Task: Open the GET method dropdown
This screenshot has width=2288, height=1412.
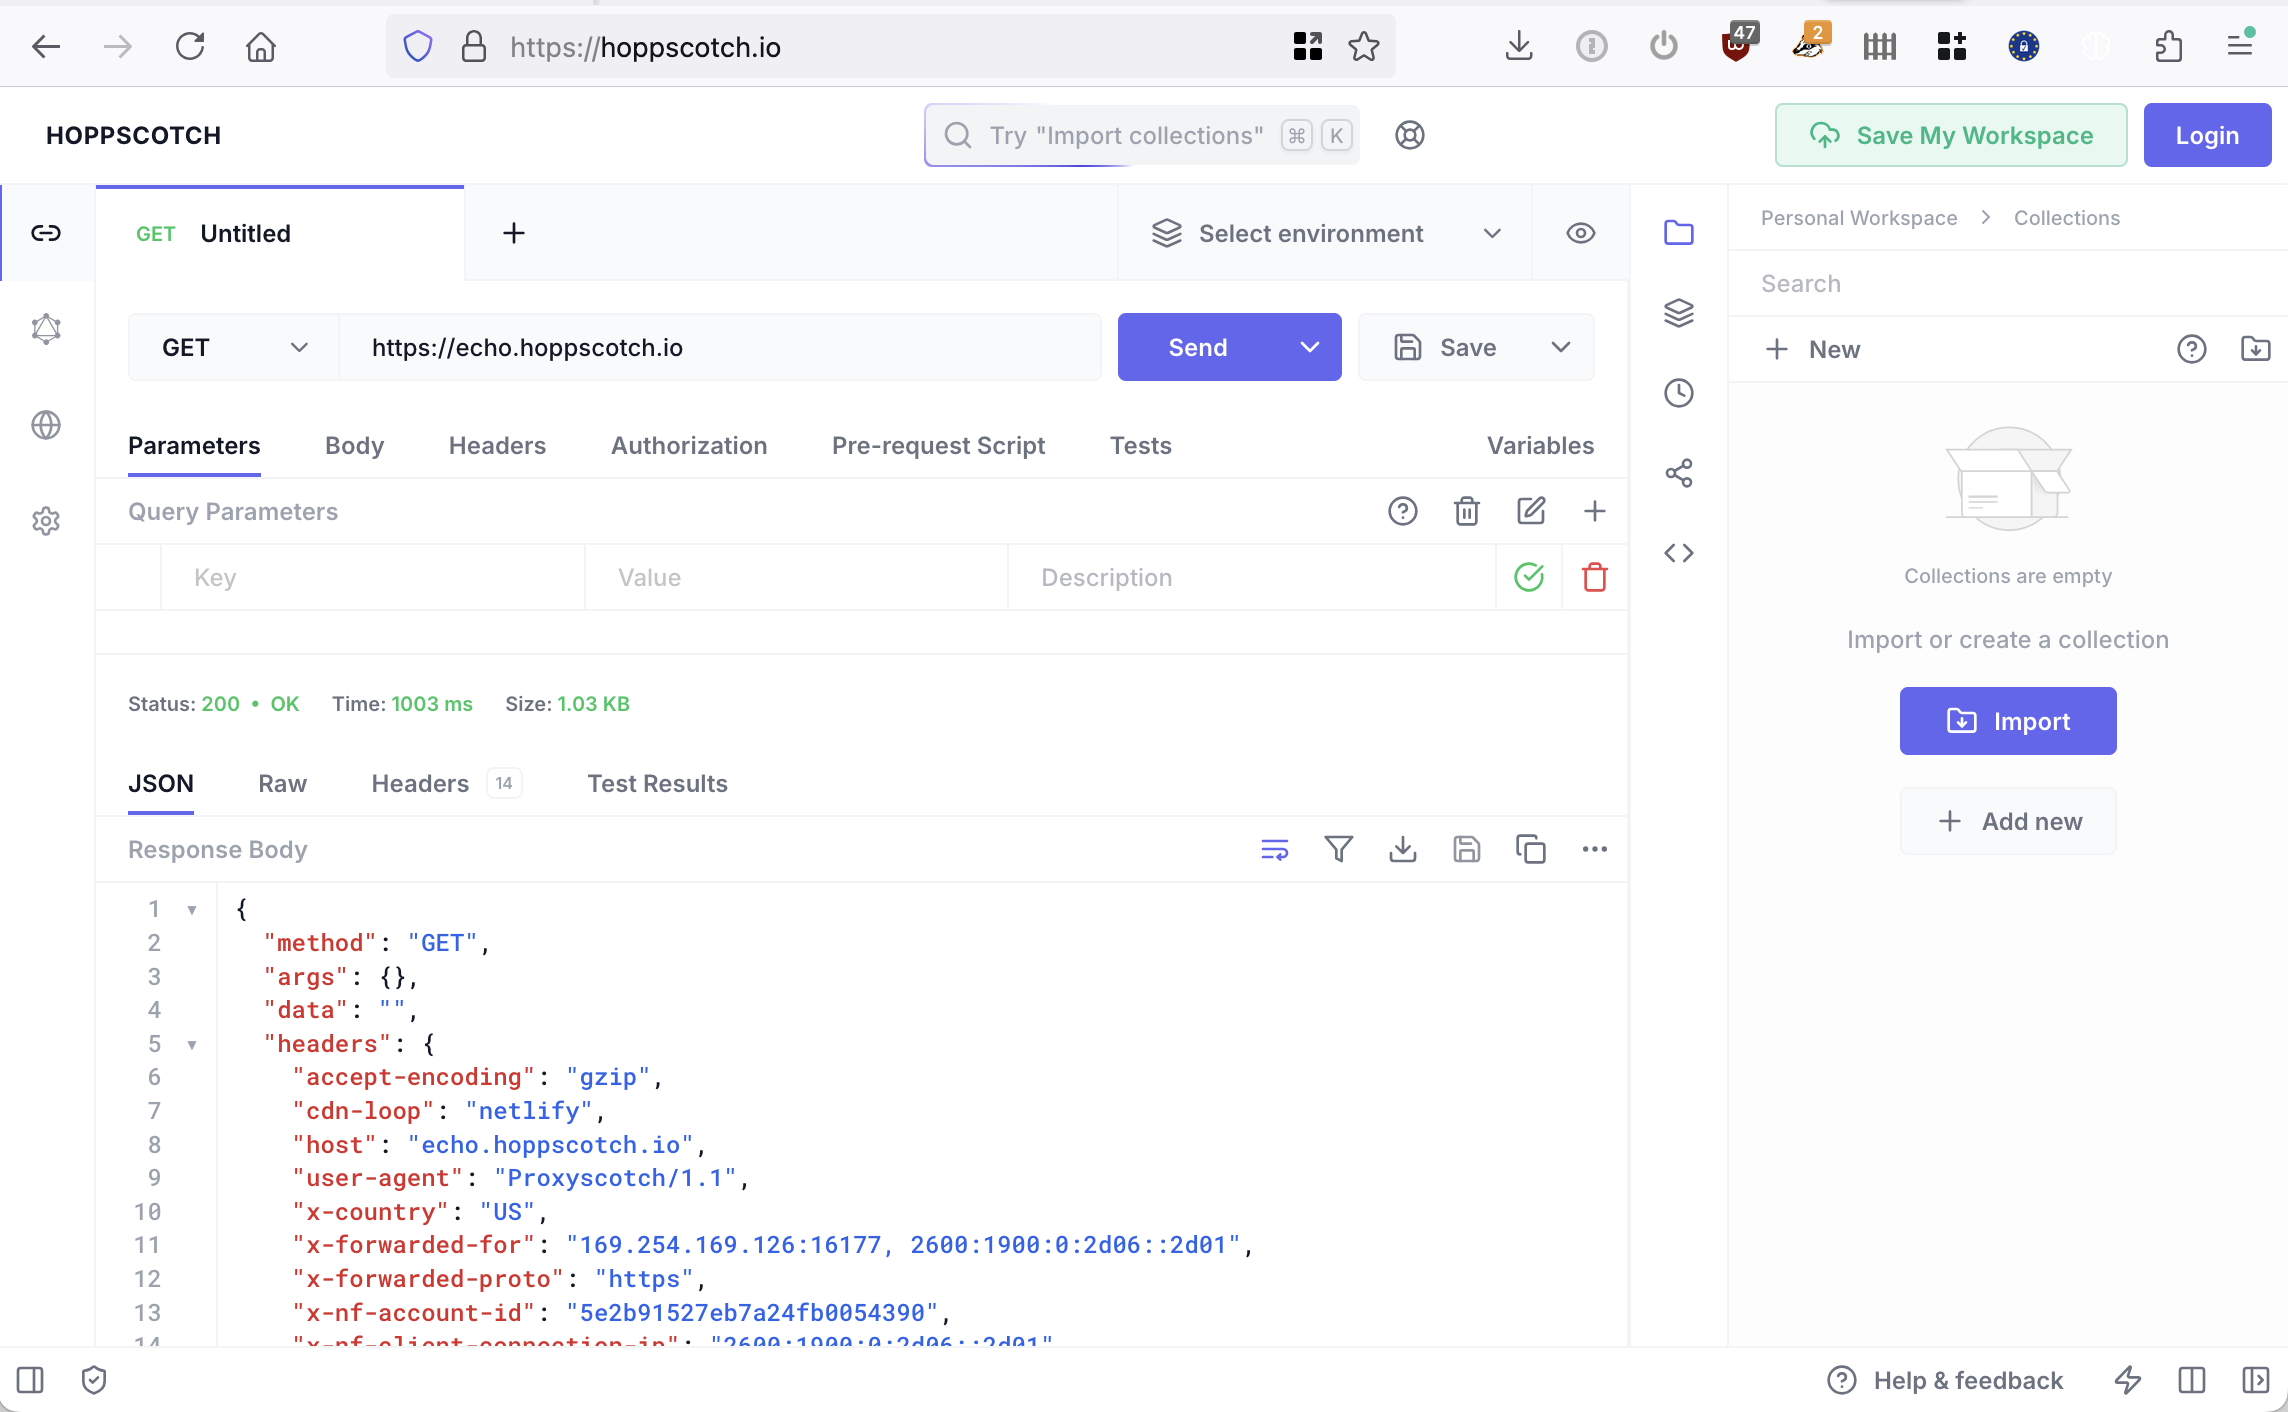Action: click(x=234, y=347)
